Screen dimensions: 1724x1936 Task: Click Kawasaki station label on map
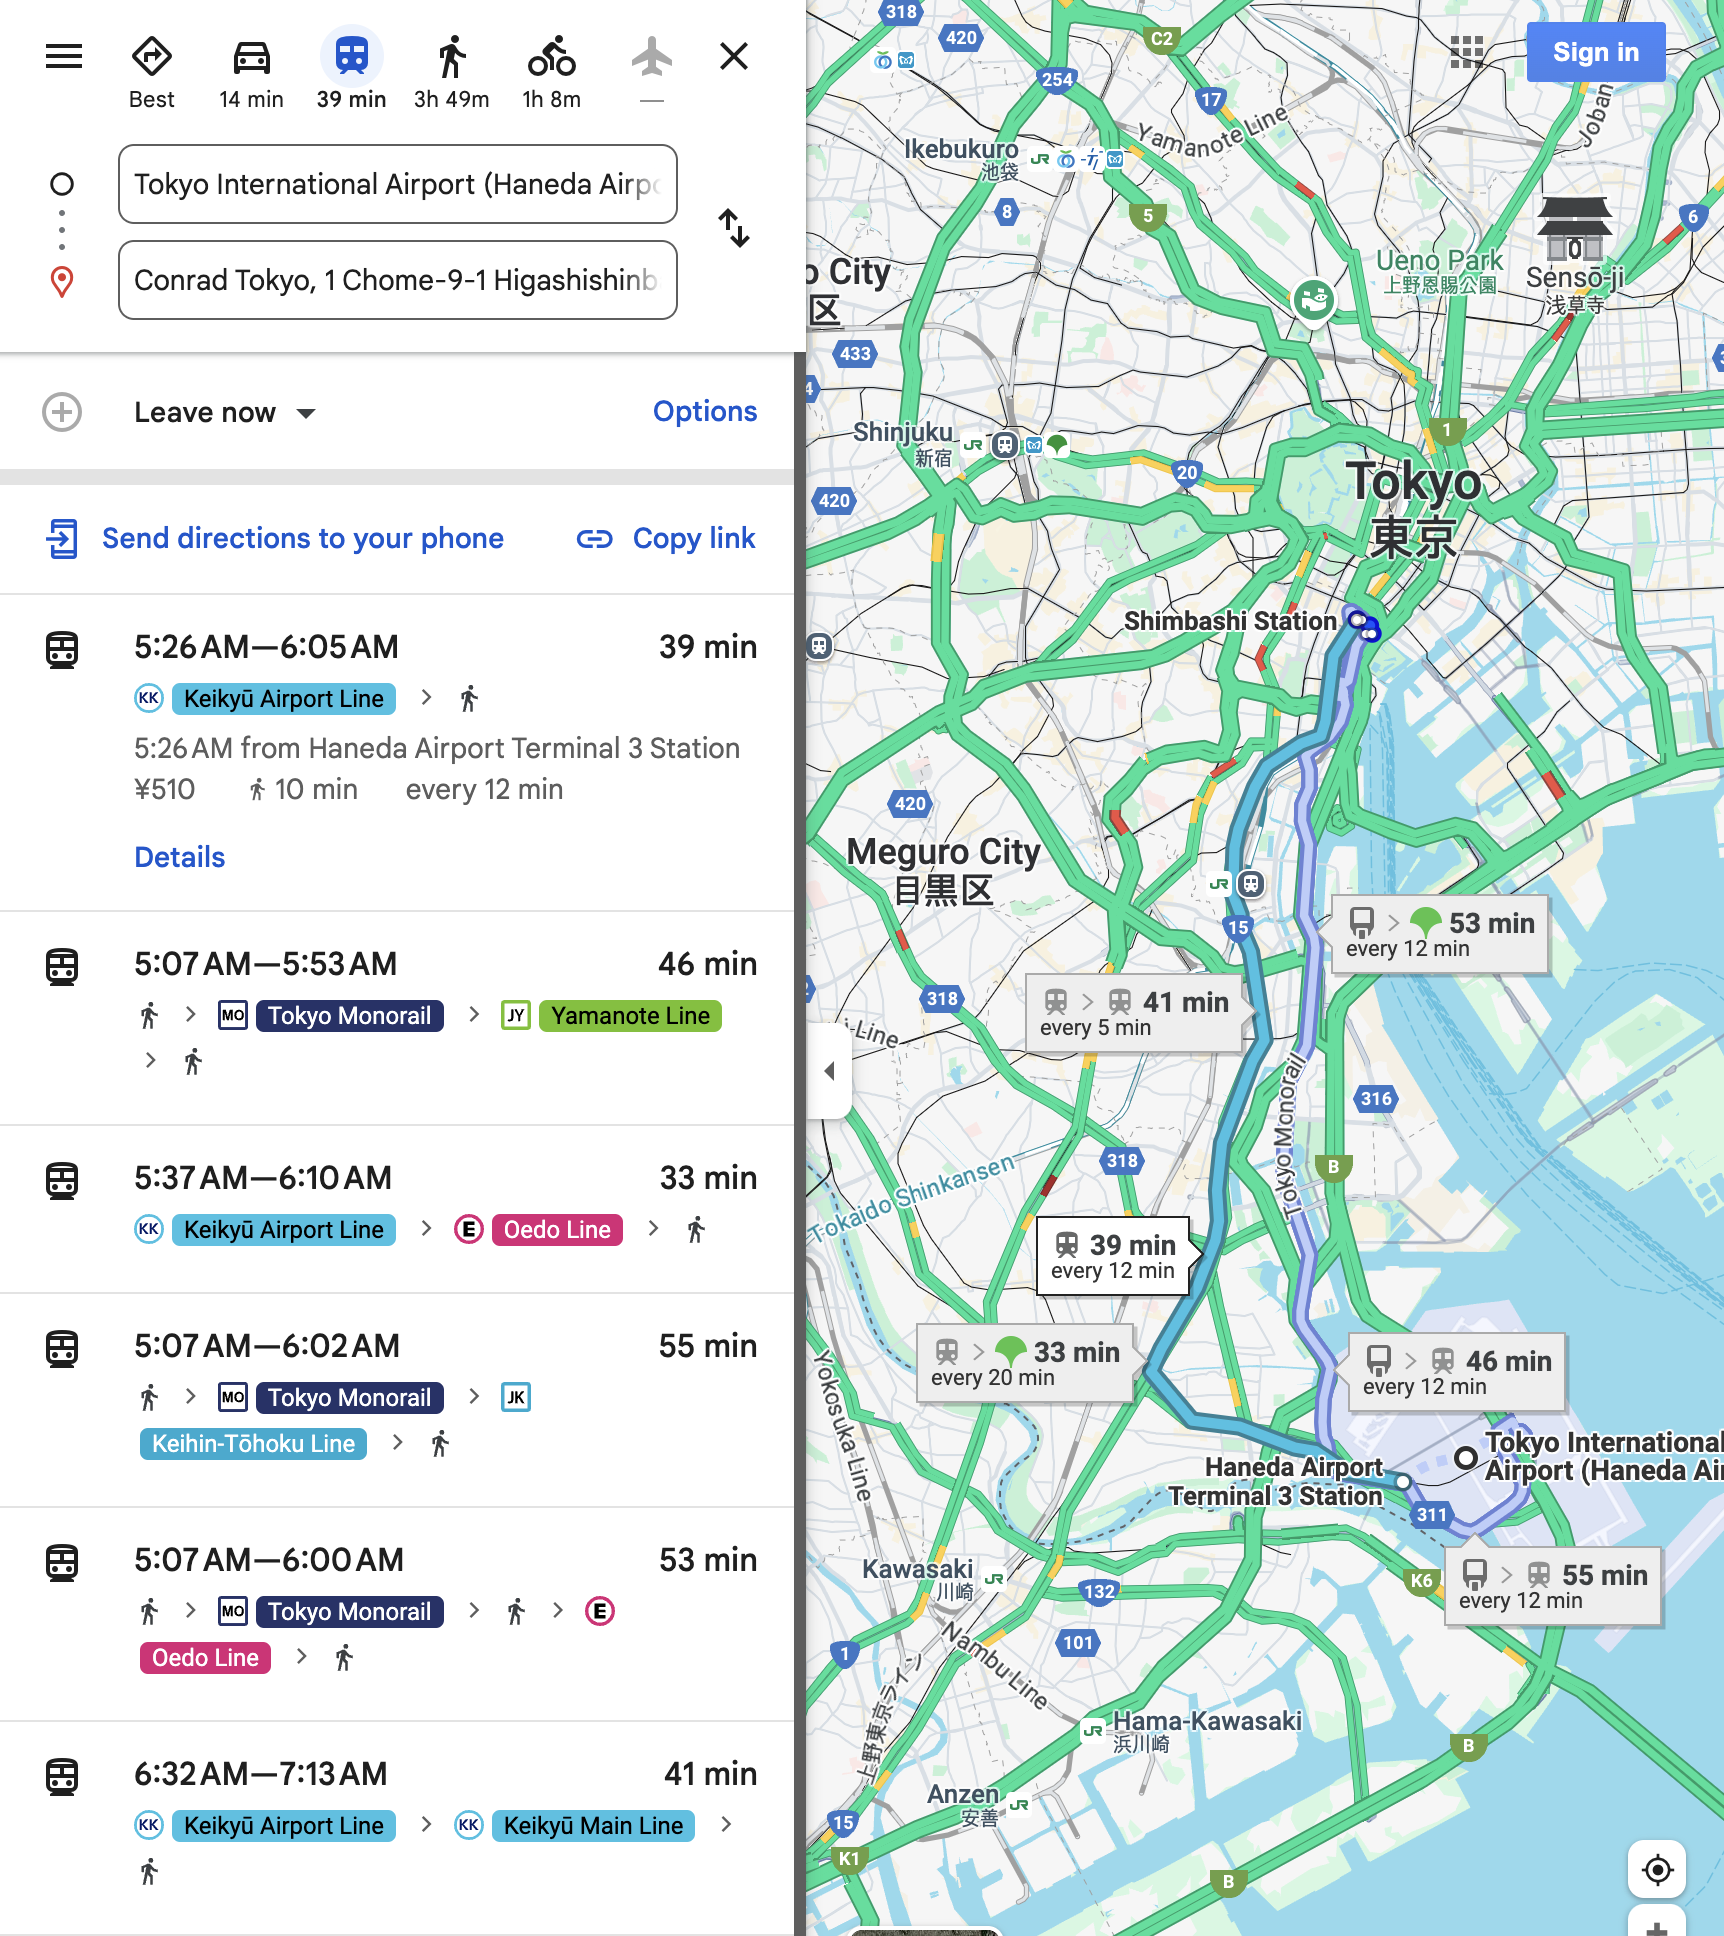click(x=917, y=1568)
